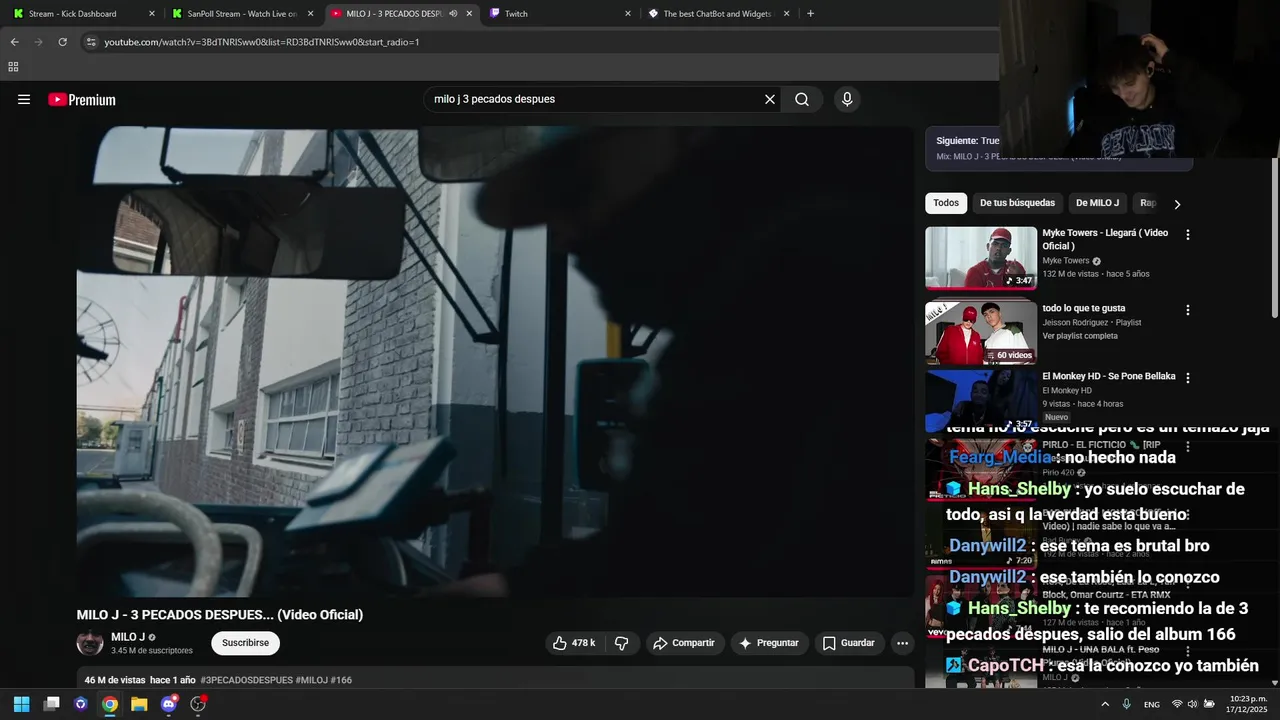Image resolution: width=1280 pixels, height=720 pixels.
Task: Select De tus búsquedas filter chip
Action: (1017, 203)
